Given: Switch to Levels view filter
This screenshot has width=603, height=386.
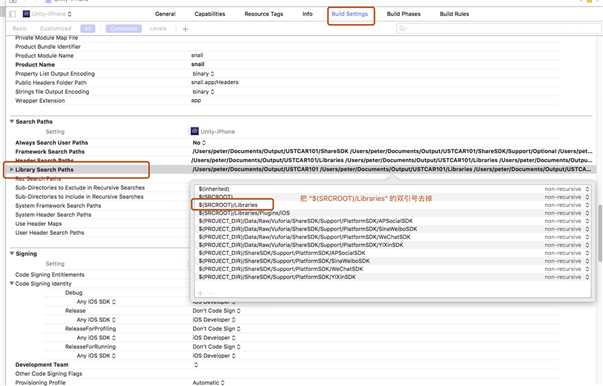Looking at the screenshot, I should pyautogui.click(x=158, y=29).
